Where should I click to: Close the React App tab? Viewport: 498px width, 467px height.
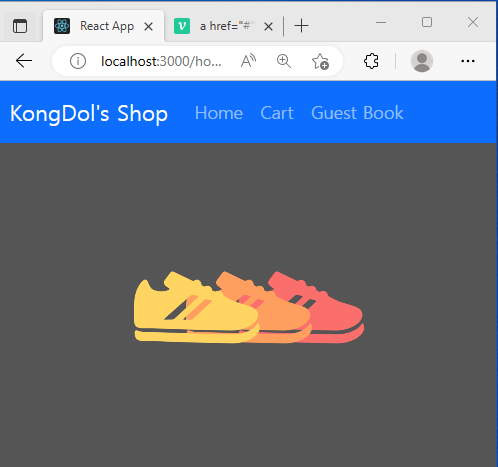click(148, 26)
